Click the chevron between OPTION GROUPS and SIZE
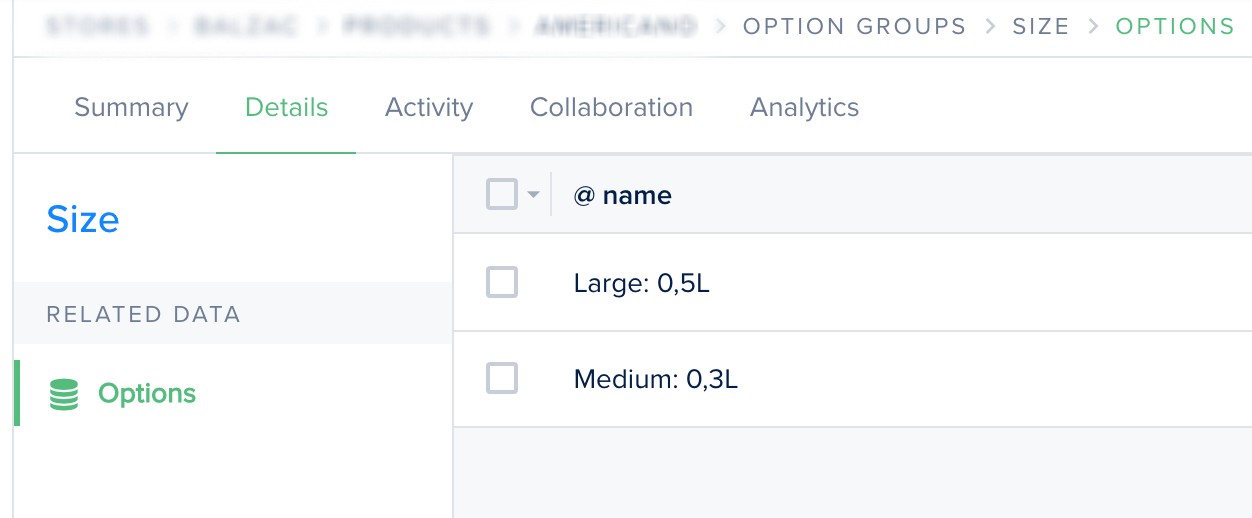The image size is (1252, 518). [x=990, y=26]
